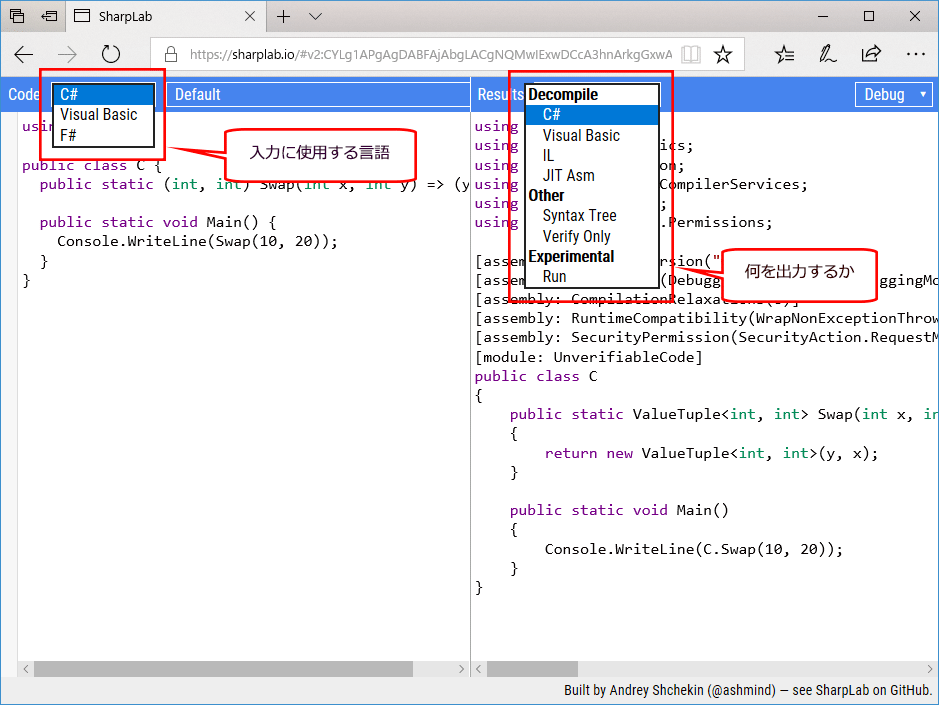Image resolution: width=939 pixels, height=705 pixels.
Task: Open the input language dropdown
Action: (x=103, y=93)
